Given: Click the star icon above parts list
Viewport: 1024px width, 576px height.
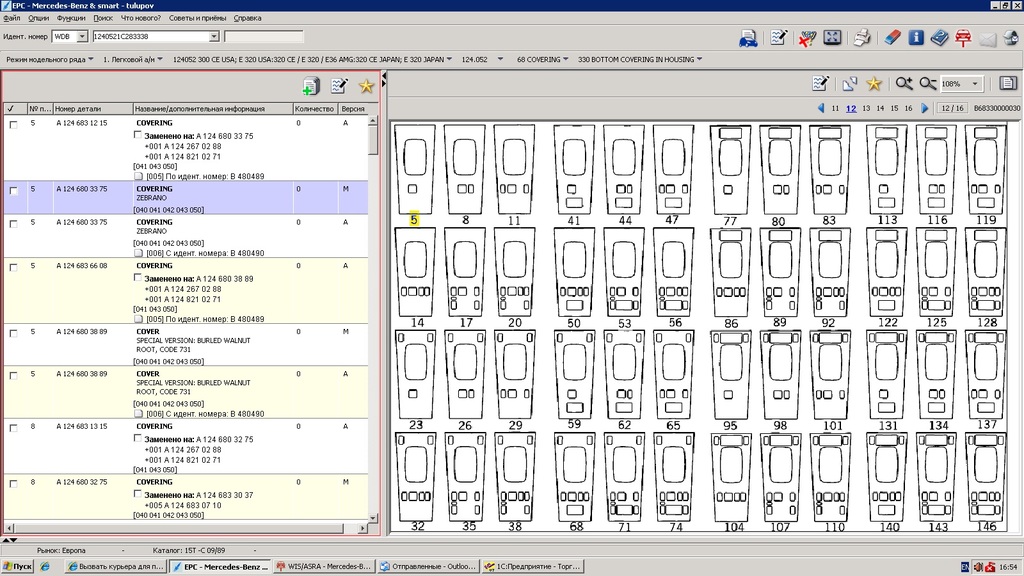Looking at the screenshot, I should pyautogui.click(x=366, y=86).
